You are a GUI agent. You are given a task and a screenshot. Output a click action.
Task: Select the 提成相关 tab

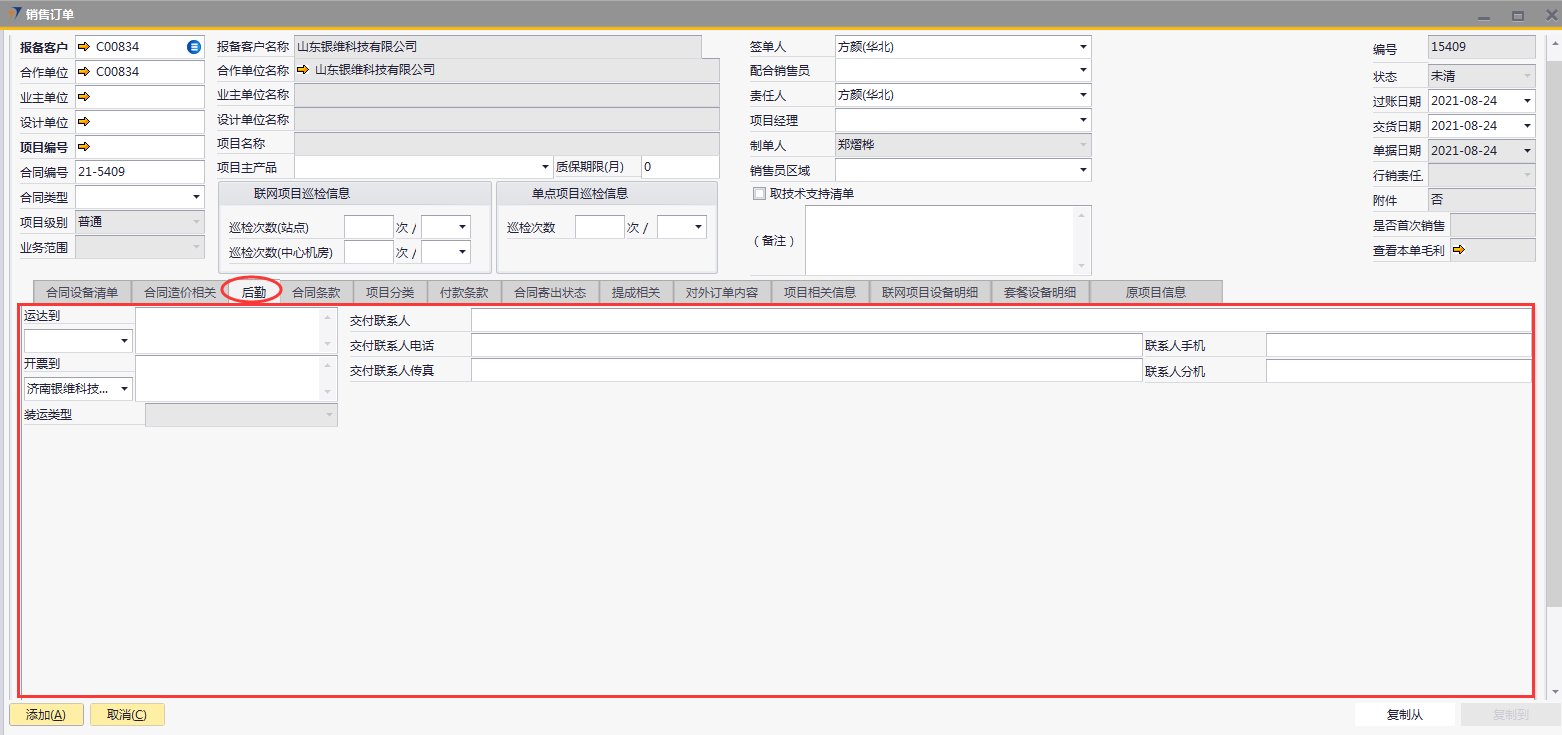[636, 292]
